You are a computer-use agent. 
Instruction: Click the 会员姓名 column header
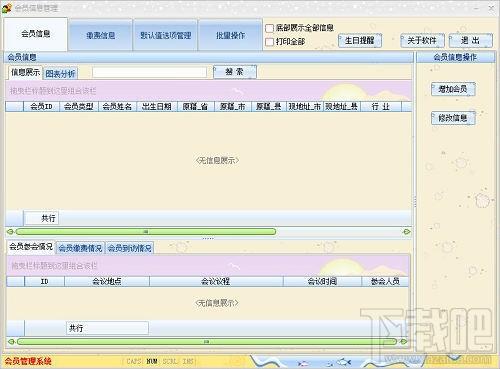117,107
